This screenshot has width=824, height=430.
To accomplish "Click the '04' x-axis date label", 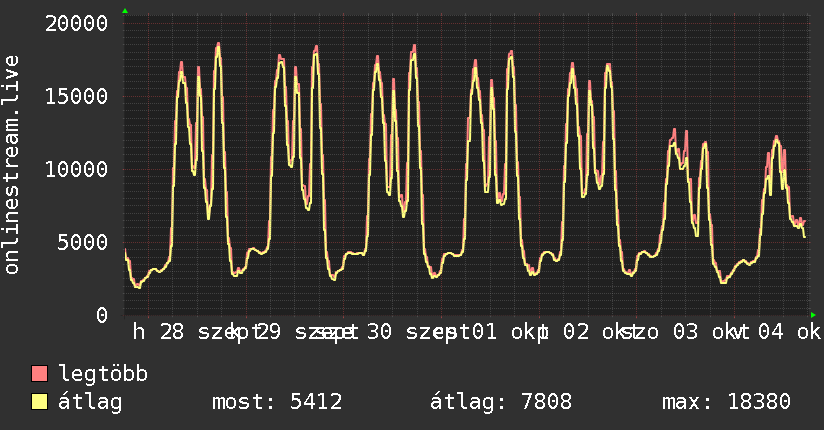I will [770, 332].
